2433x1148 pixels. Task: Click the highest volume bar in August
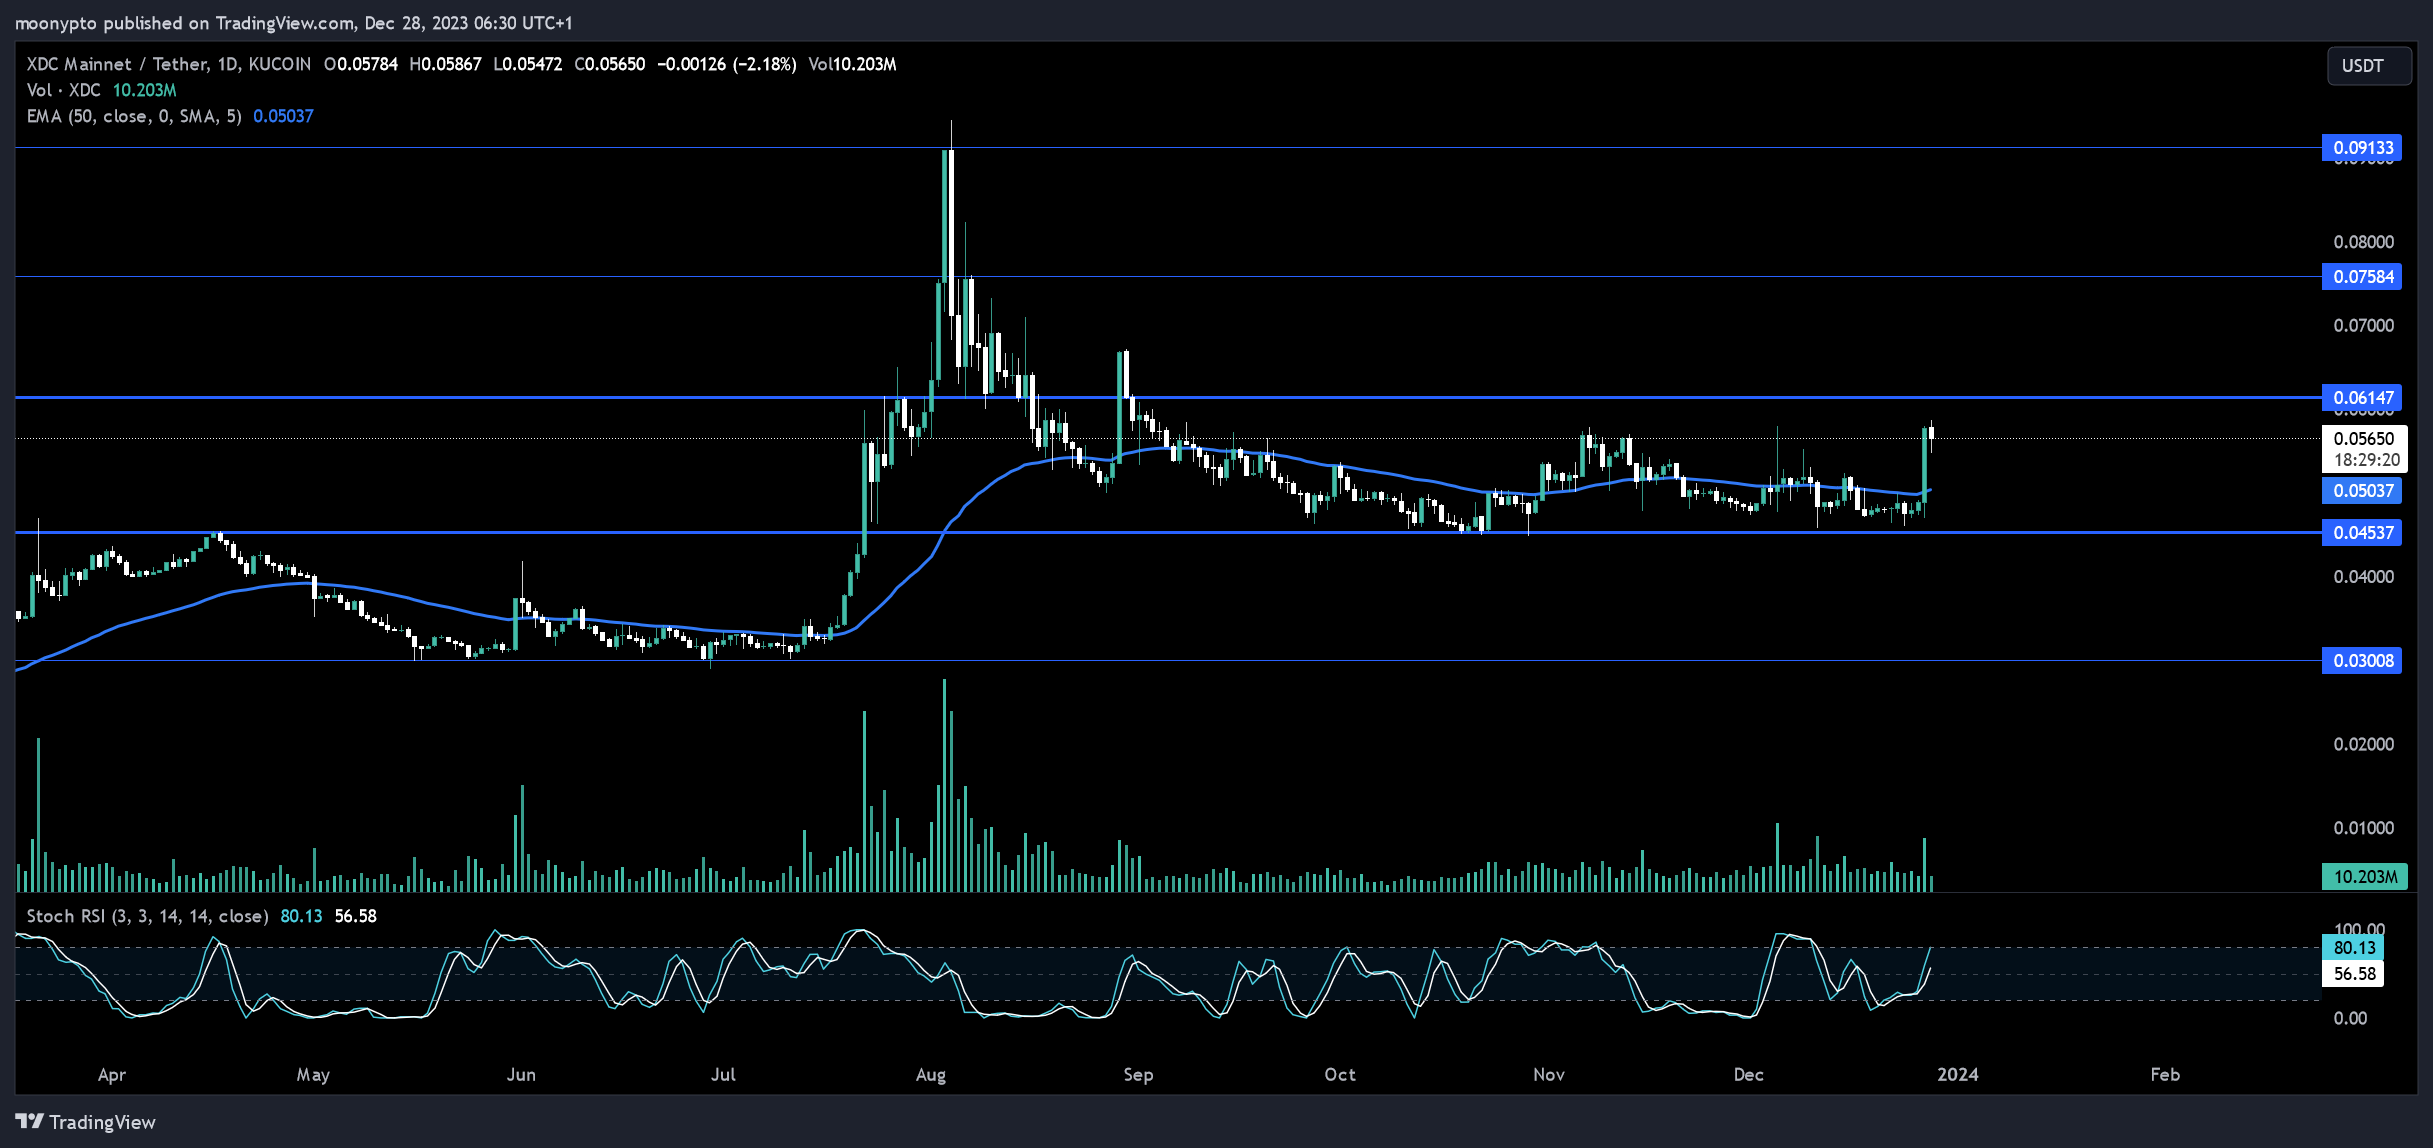[944, 785]
